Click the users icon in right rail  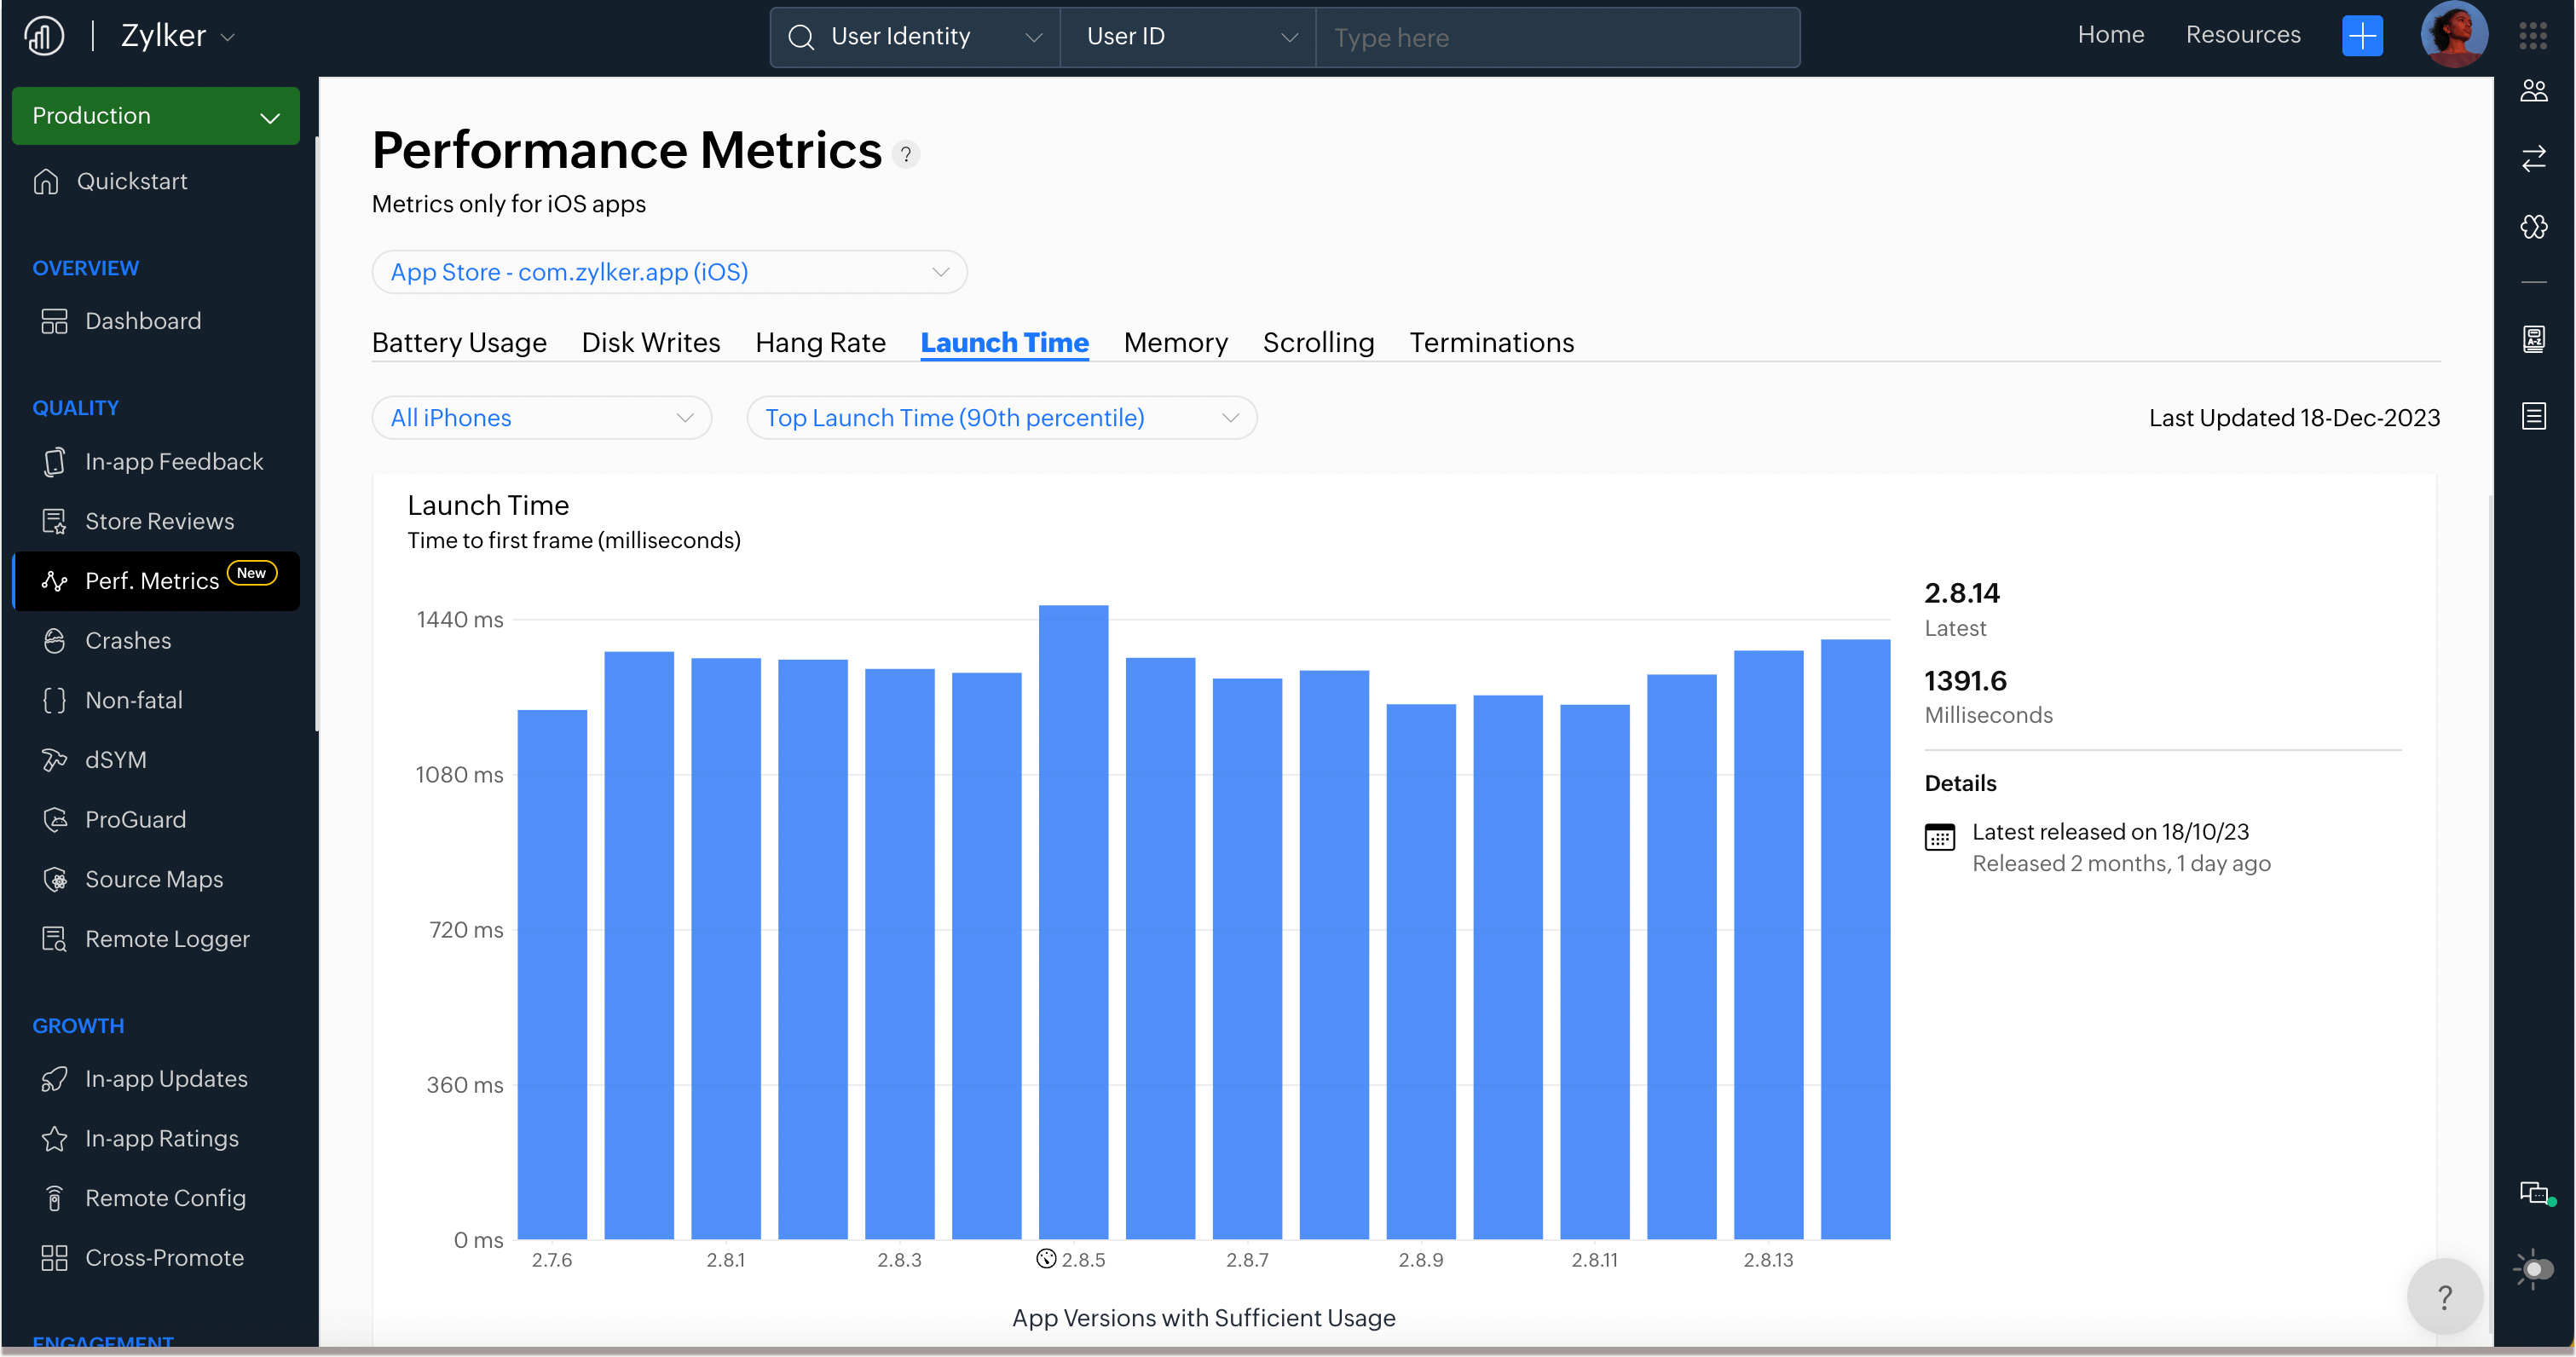tap(2533, 91)
